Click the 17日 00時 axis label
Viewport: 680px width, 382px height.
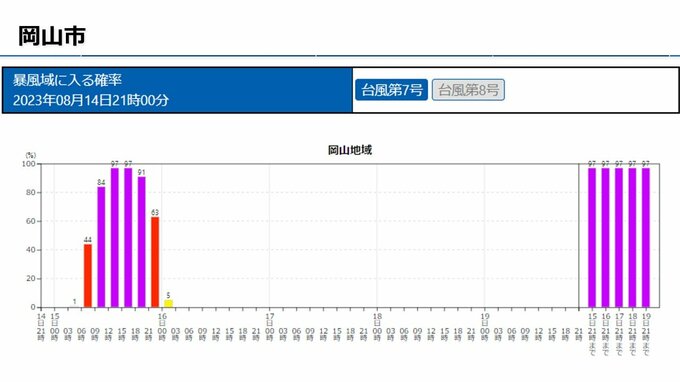tap(269, 327)
